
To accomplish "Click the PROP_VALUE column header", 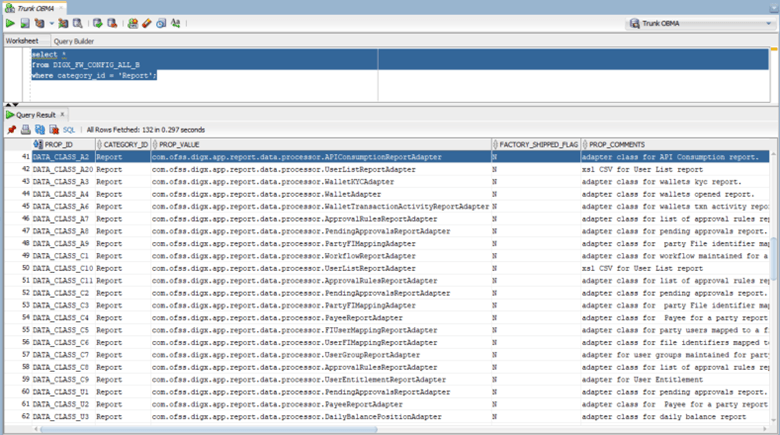I will pos(321,144).
